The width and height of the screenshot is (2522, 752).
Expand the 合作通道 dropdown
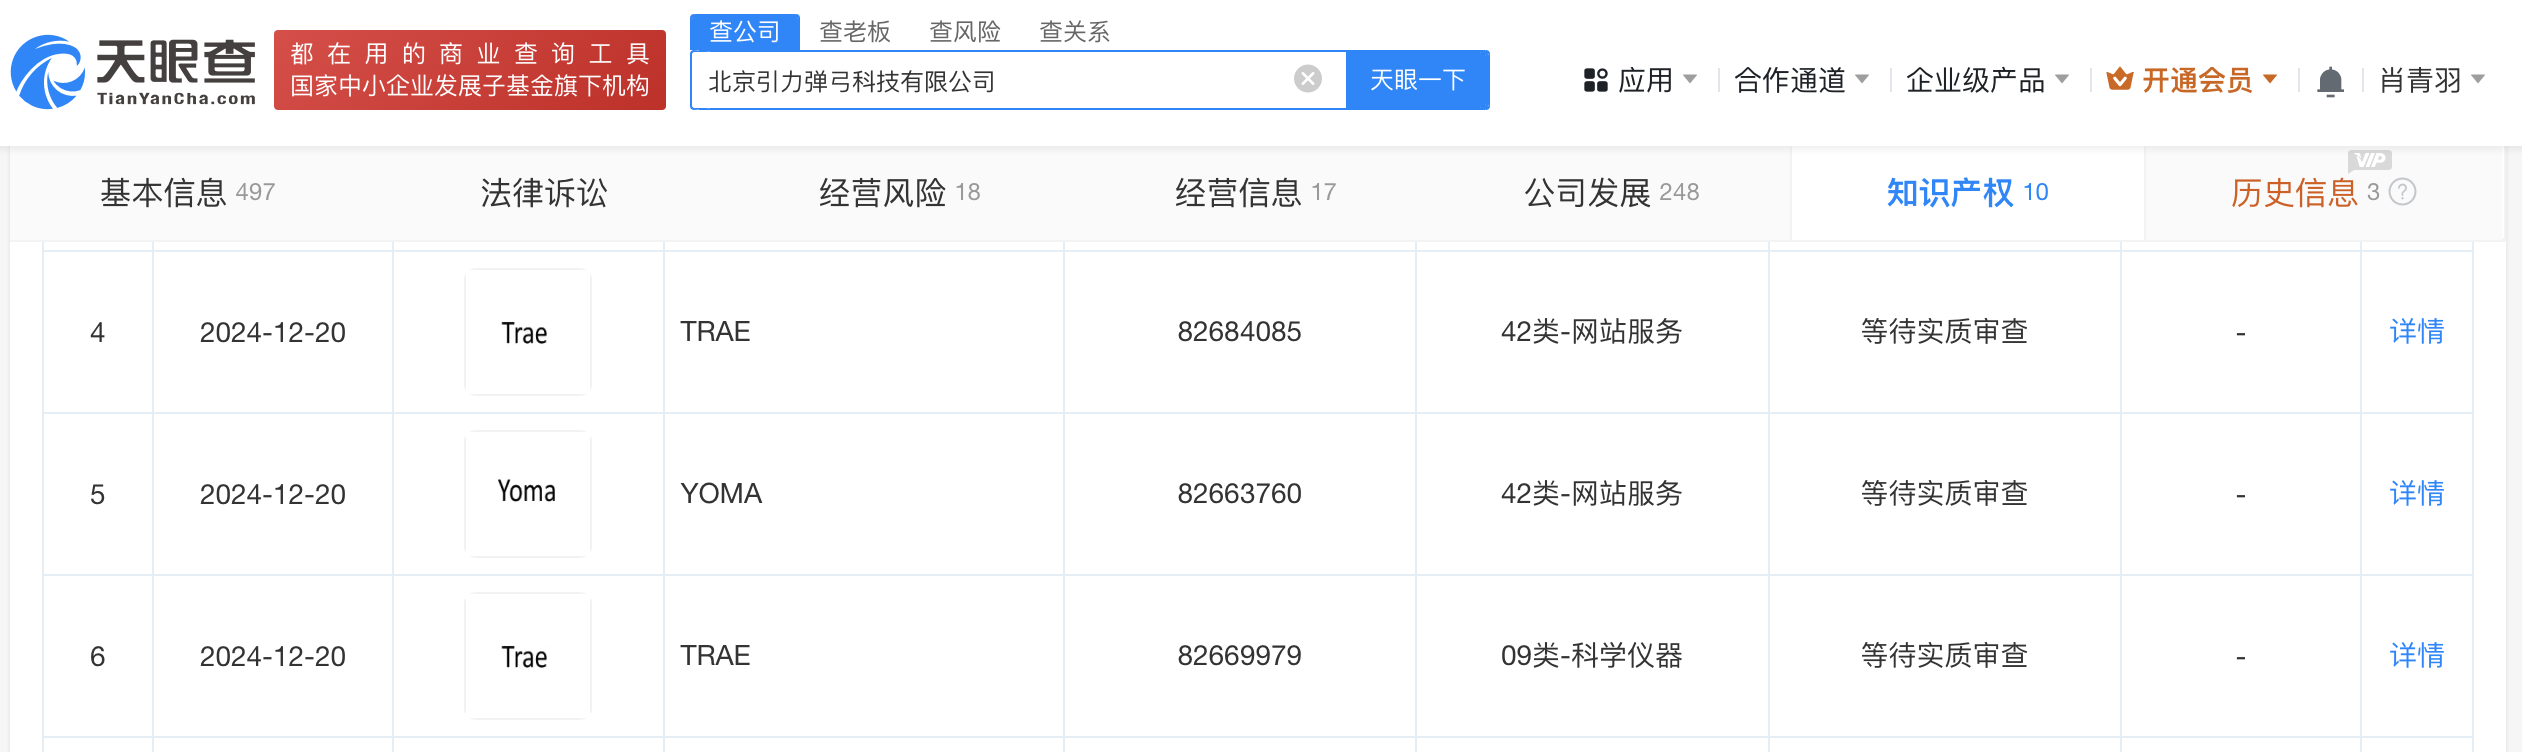[1801, 80]
